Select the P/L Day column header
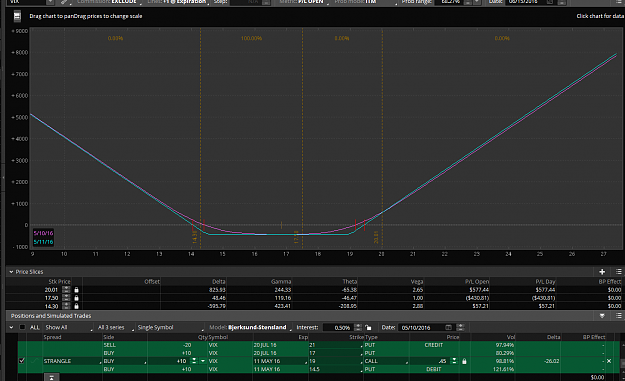Screen dimensions: 625x381 (x=545, y=281)
